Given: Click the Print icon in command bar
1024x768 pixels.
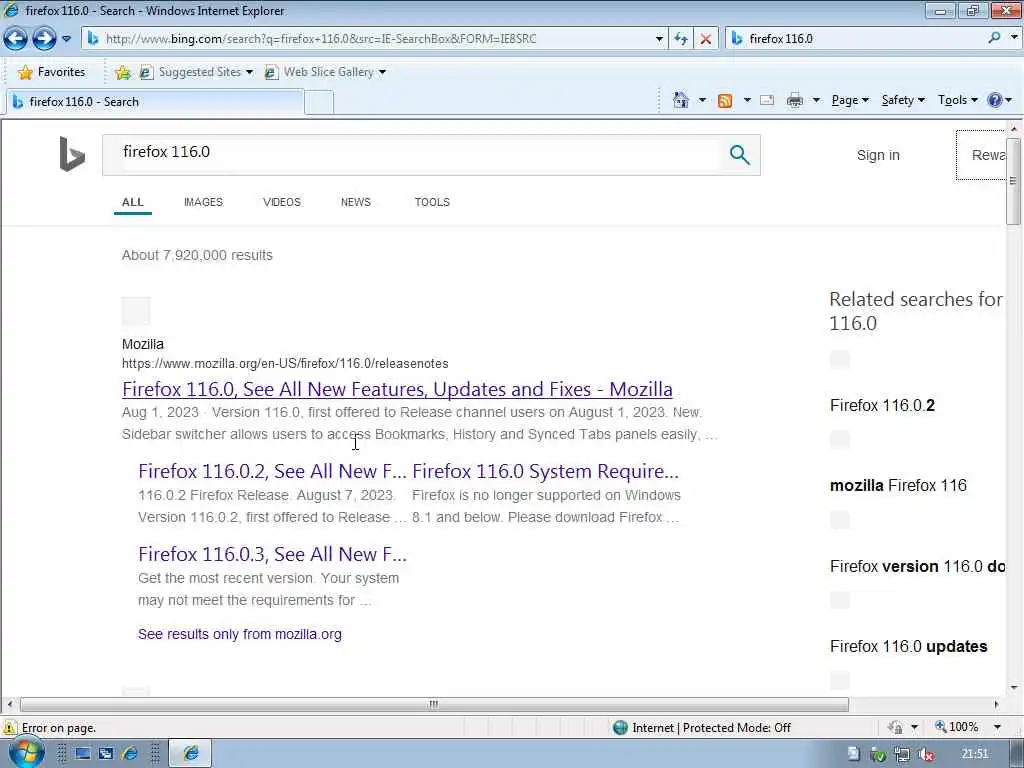Looking at the screenshot, I should tap(795, 101).
